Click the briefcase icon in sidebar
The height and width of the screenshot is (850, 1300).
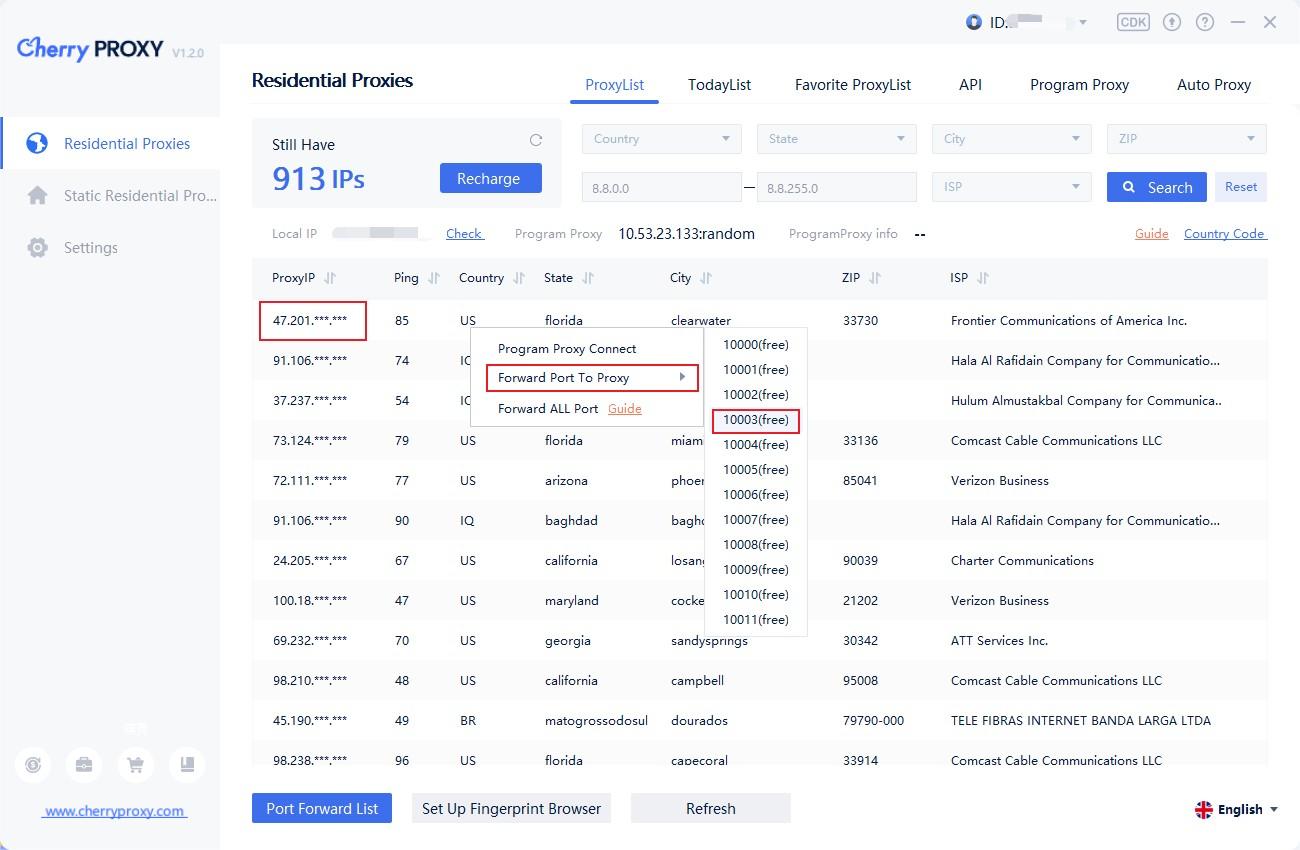click(84, 765)
